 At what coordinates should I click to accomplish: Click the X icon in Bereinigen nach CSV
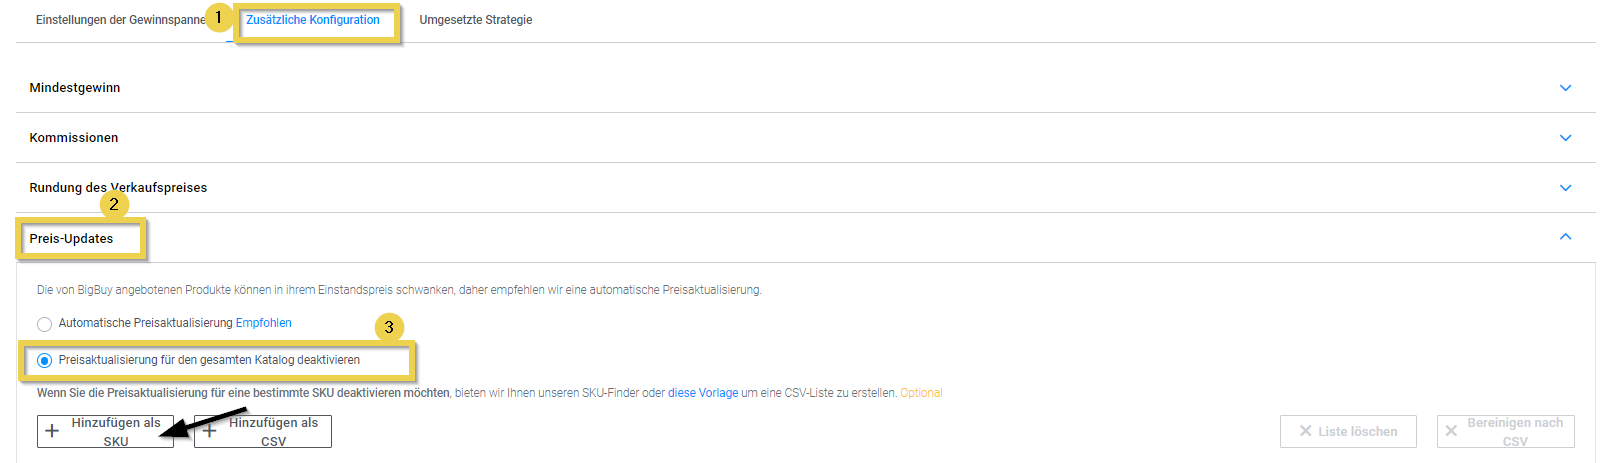1451,431
